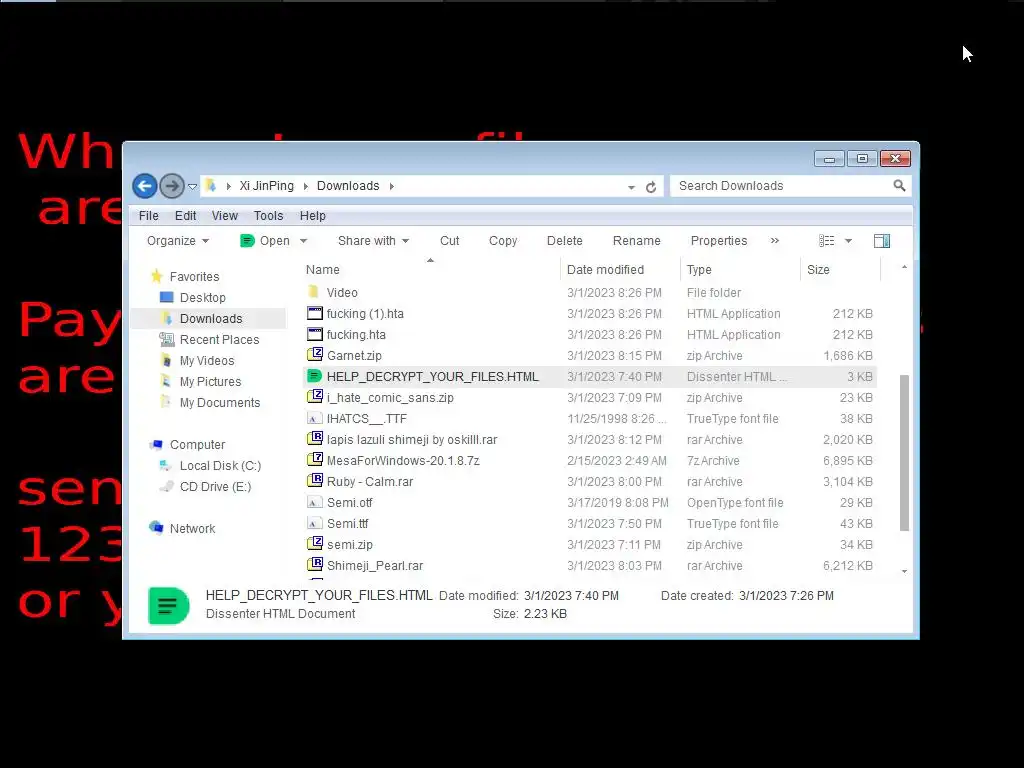Image resolution: width=1024 pixels, height=768 pixels.
Task: Click Copy in the toolbar
Action: (x=503, y=241)
